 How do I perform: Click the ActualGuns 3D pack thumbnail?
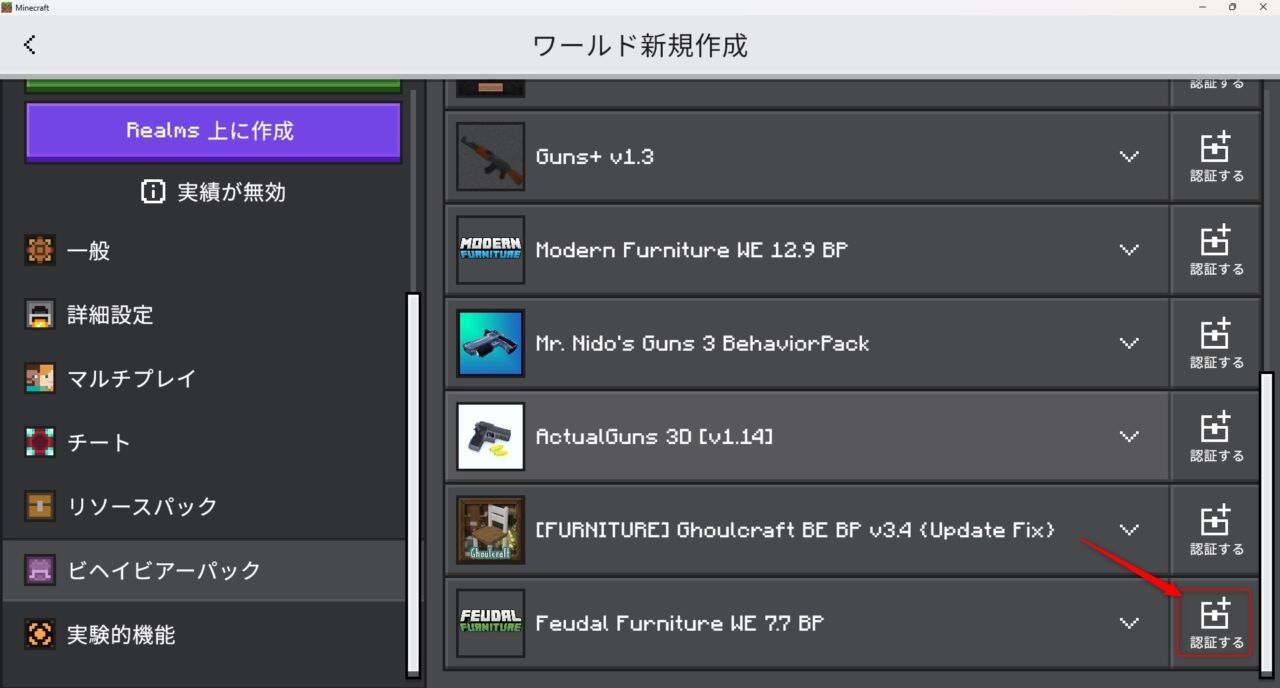[490, 436]
